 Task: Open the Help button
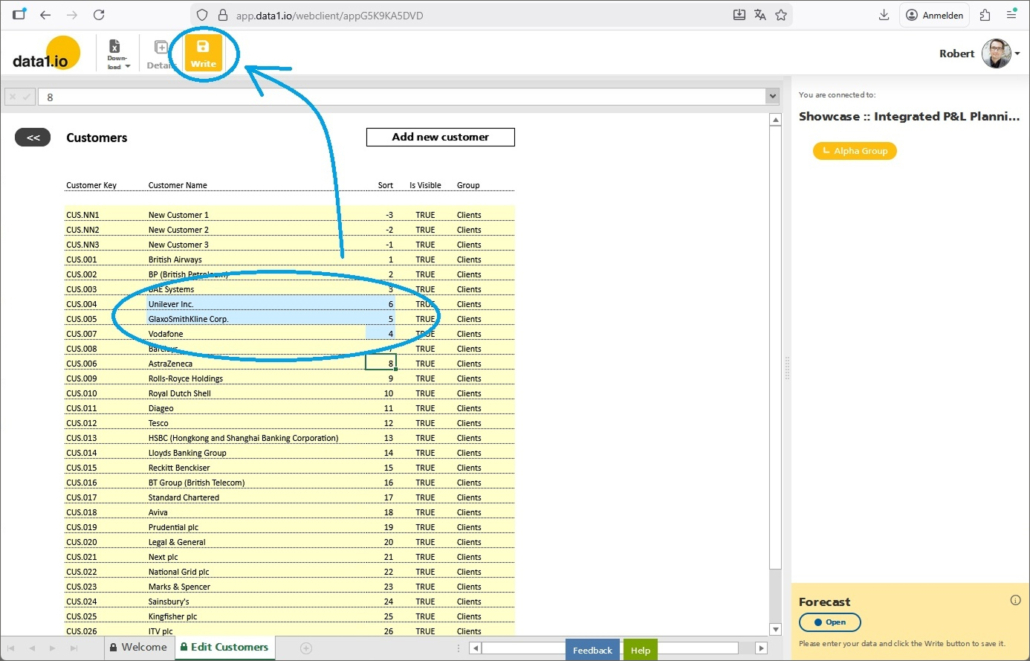(641, 650)
